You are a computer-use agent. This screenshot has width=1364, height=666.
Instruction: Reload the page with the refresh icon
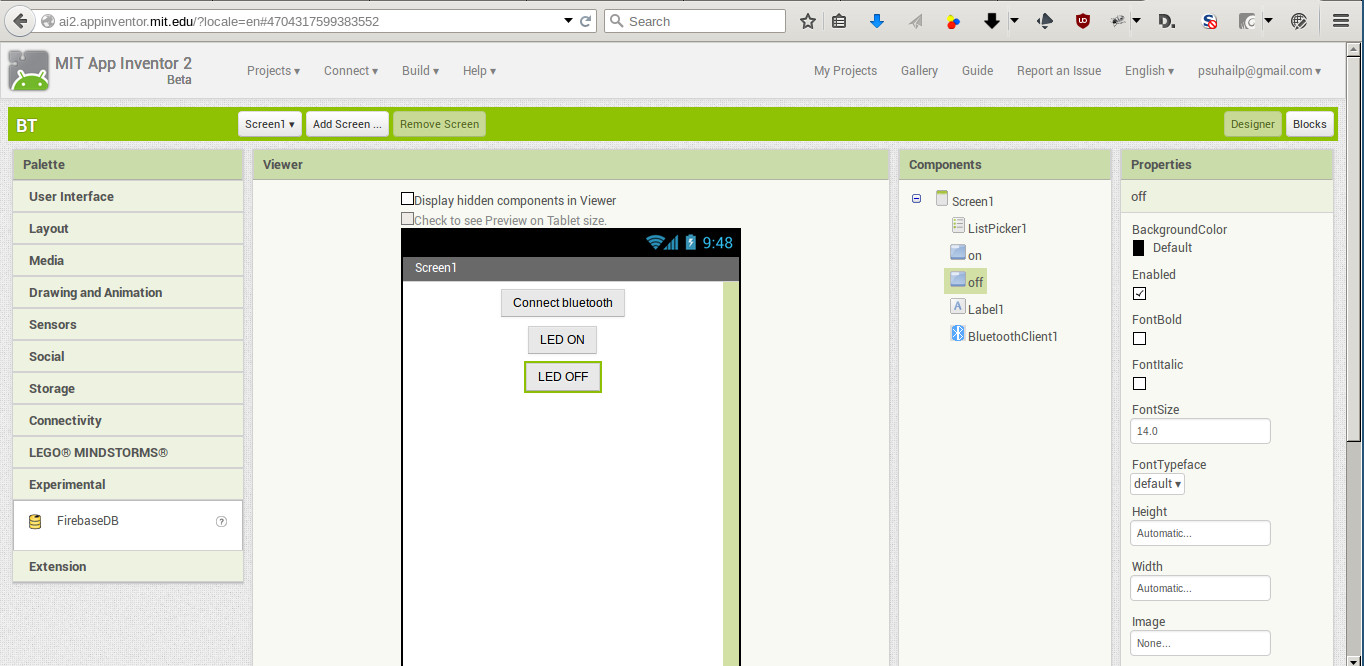click(587, 21)
